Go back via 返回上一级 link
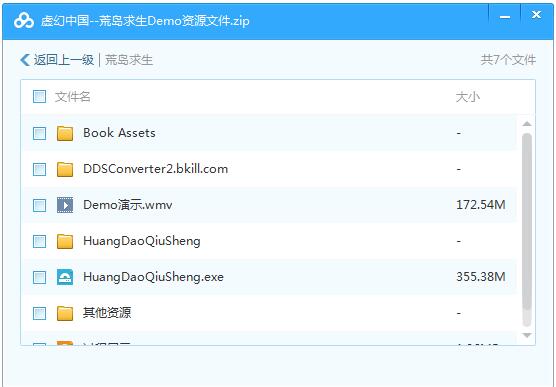556x387 pixels. coord(64,60)
